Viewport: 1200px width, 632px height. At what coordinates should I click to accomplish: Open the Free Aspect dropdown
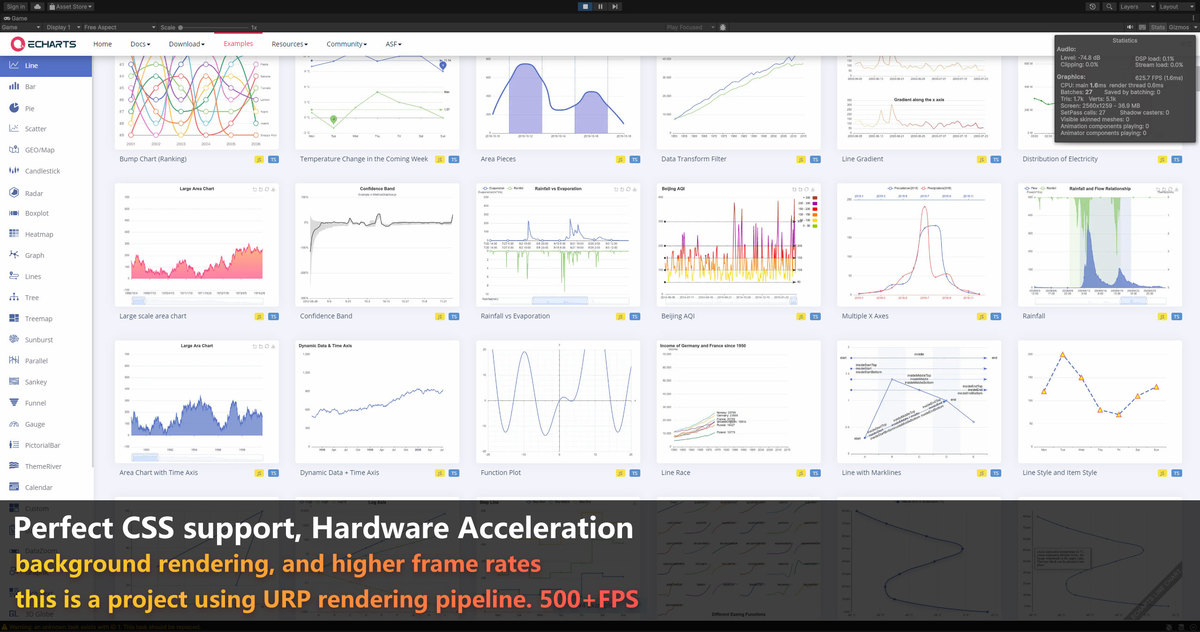[x=119, y=27]
